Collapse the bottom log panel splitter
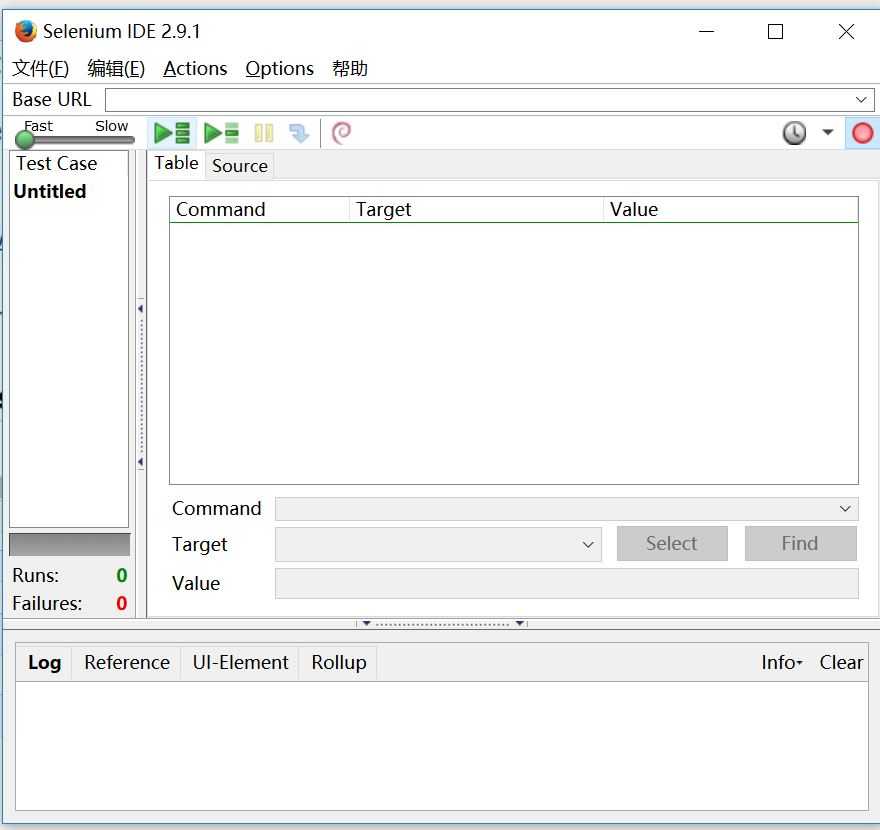 tap(442, 623)
